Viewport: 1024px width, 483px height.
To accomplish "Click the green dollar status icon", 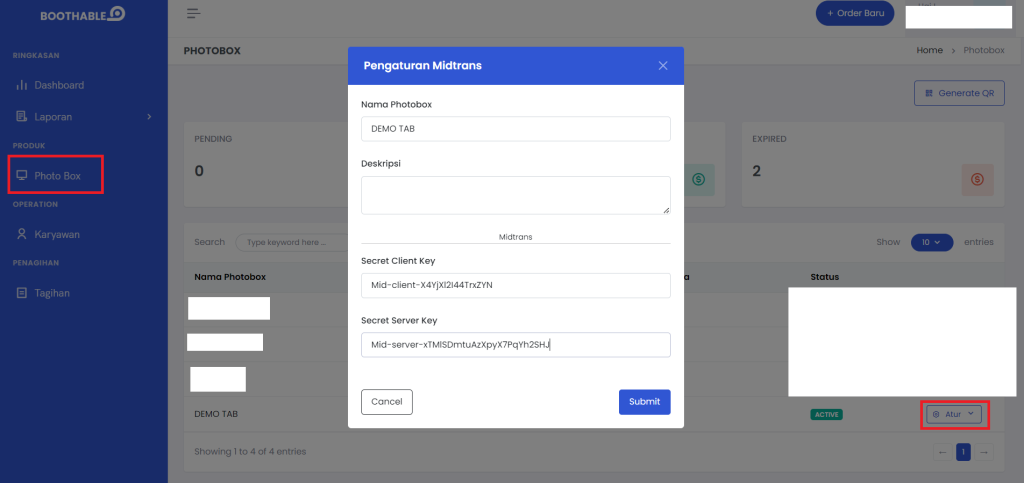I will coord(699,179).
